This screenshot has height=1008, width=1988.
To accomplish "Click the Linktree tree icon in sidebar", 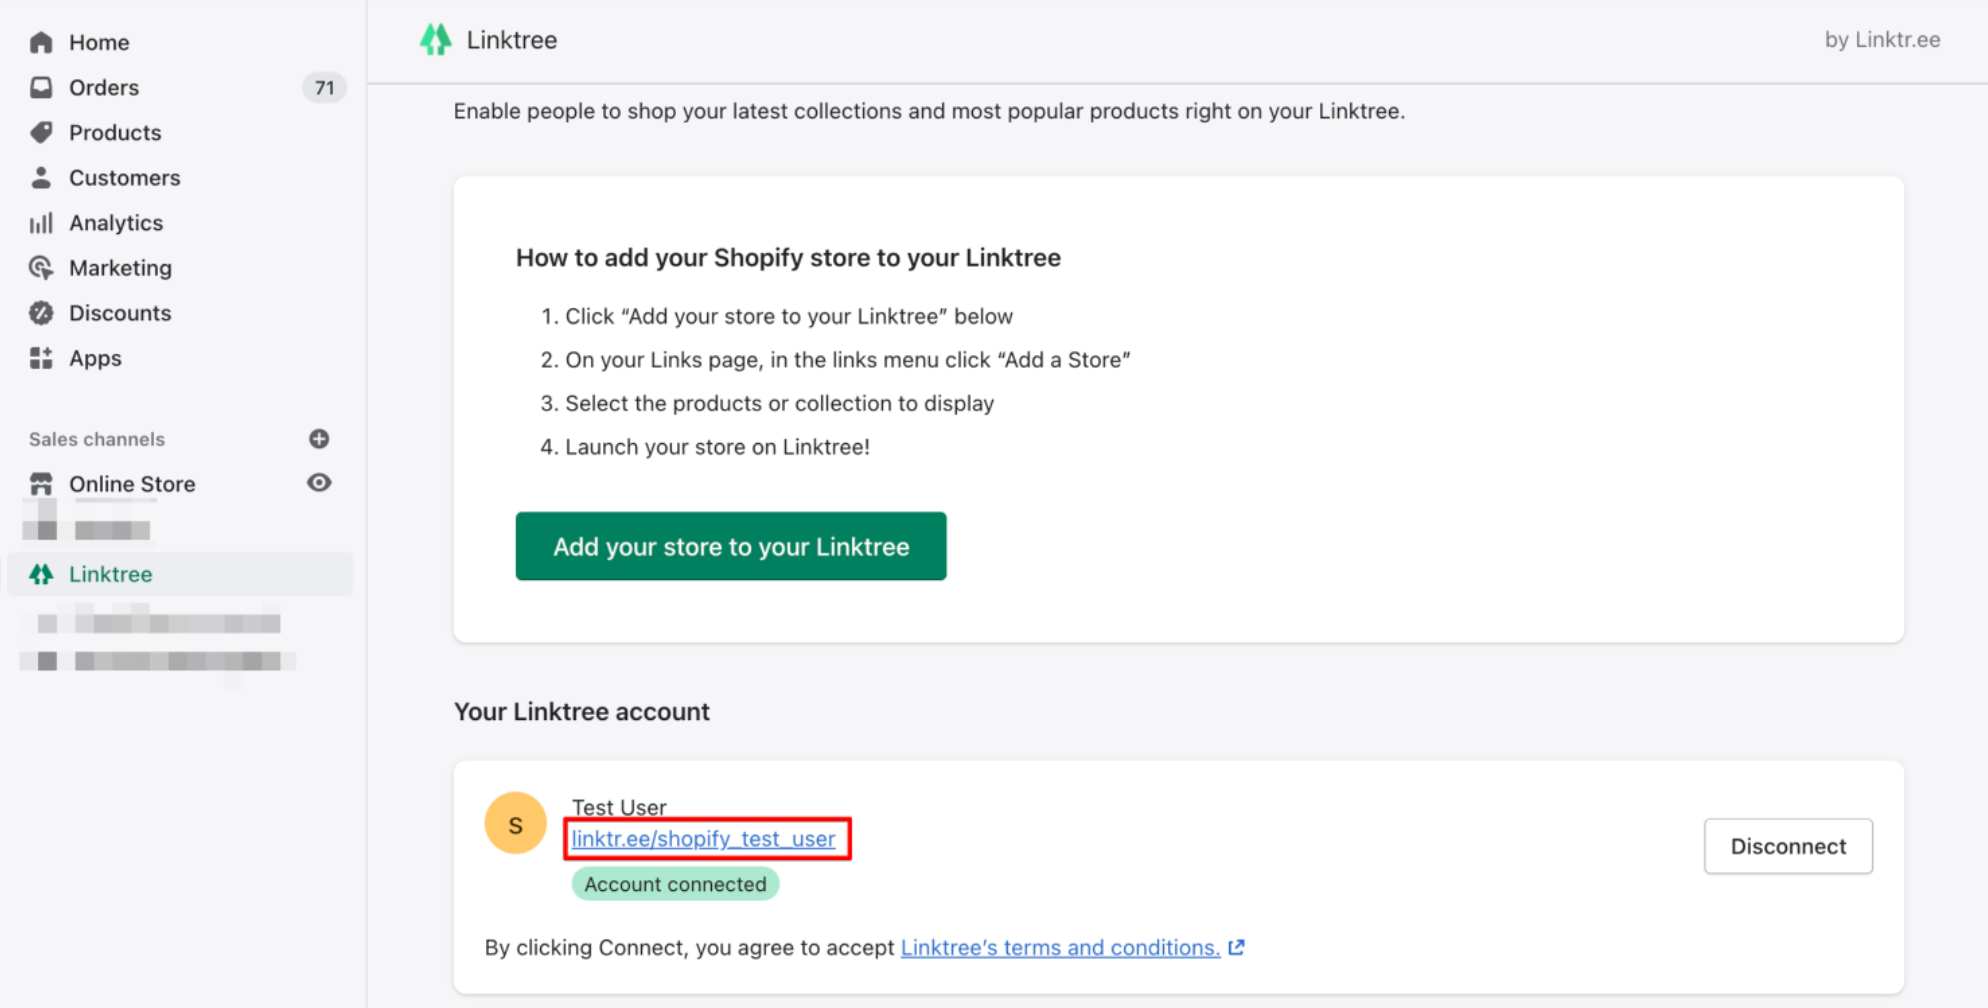I will click(41, 574).
